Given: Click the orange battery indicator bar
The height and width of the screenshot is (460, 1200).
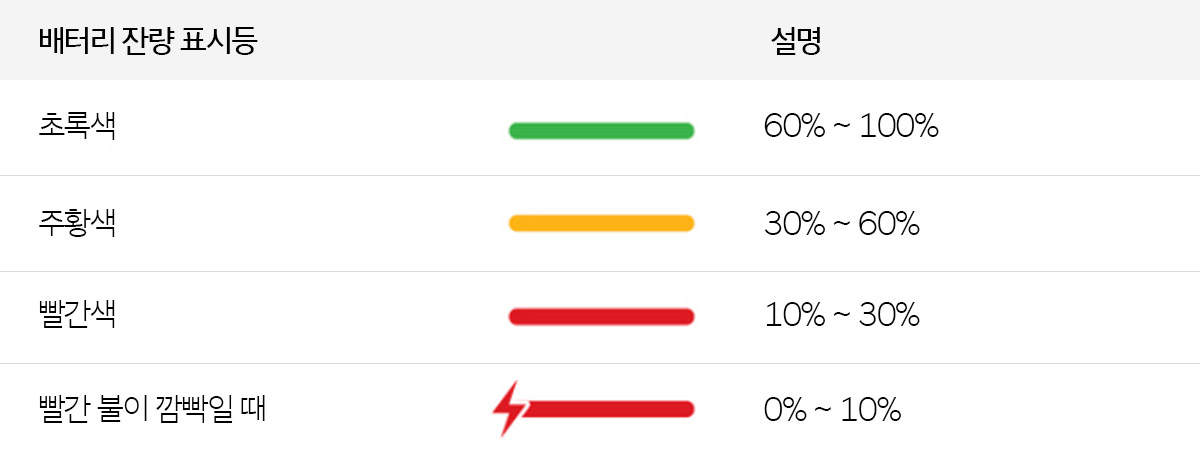Looking at the screenshot, I should (x=601, y=223).
